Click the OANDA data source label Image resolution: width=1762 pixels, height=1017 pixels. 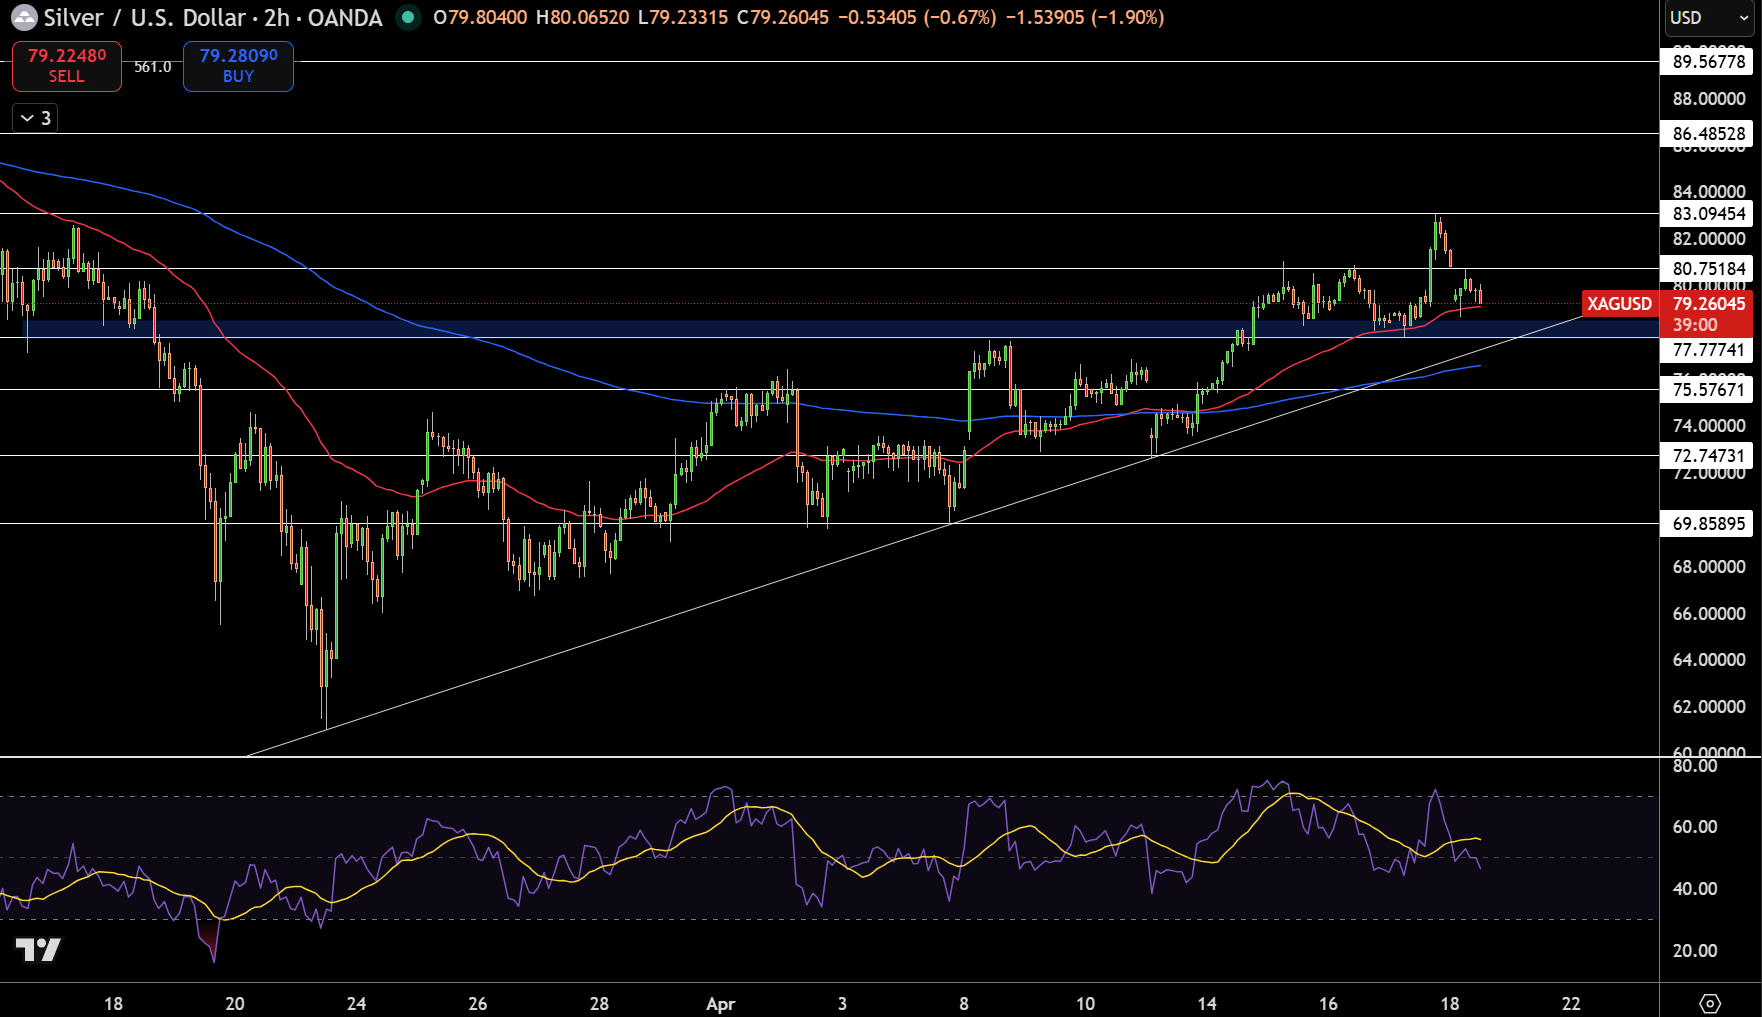(x=345, y=18)
